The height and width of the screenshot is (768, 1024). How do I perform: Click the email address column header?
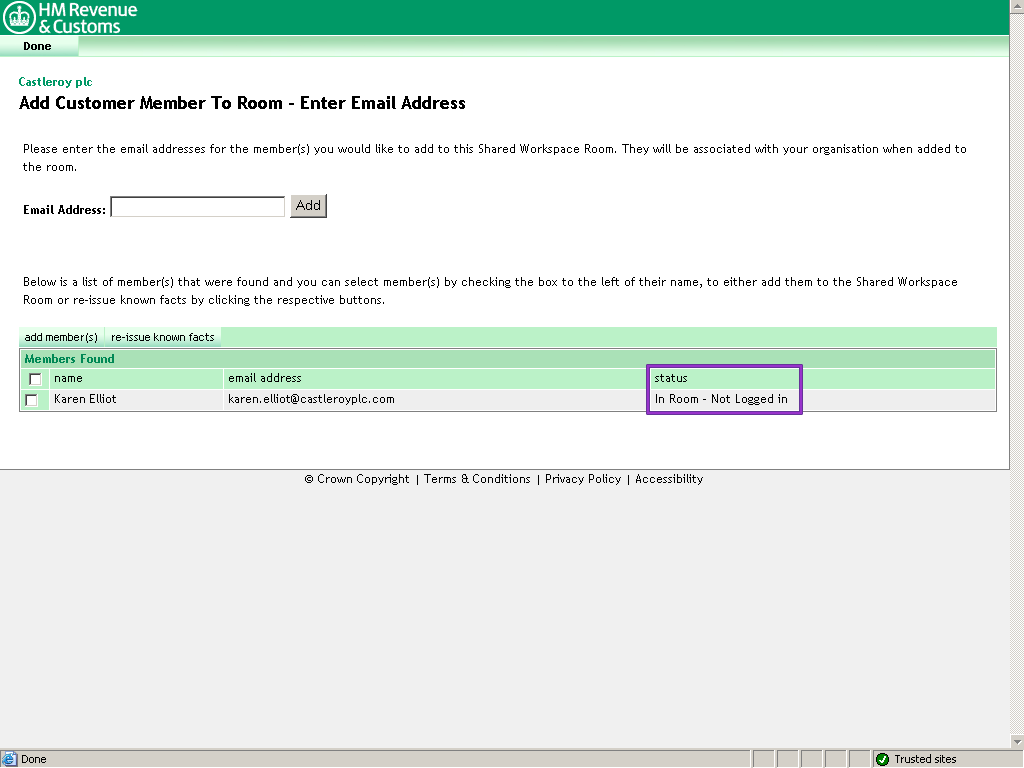(x=264, y=378)
